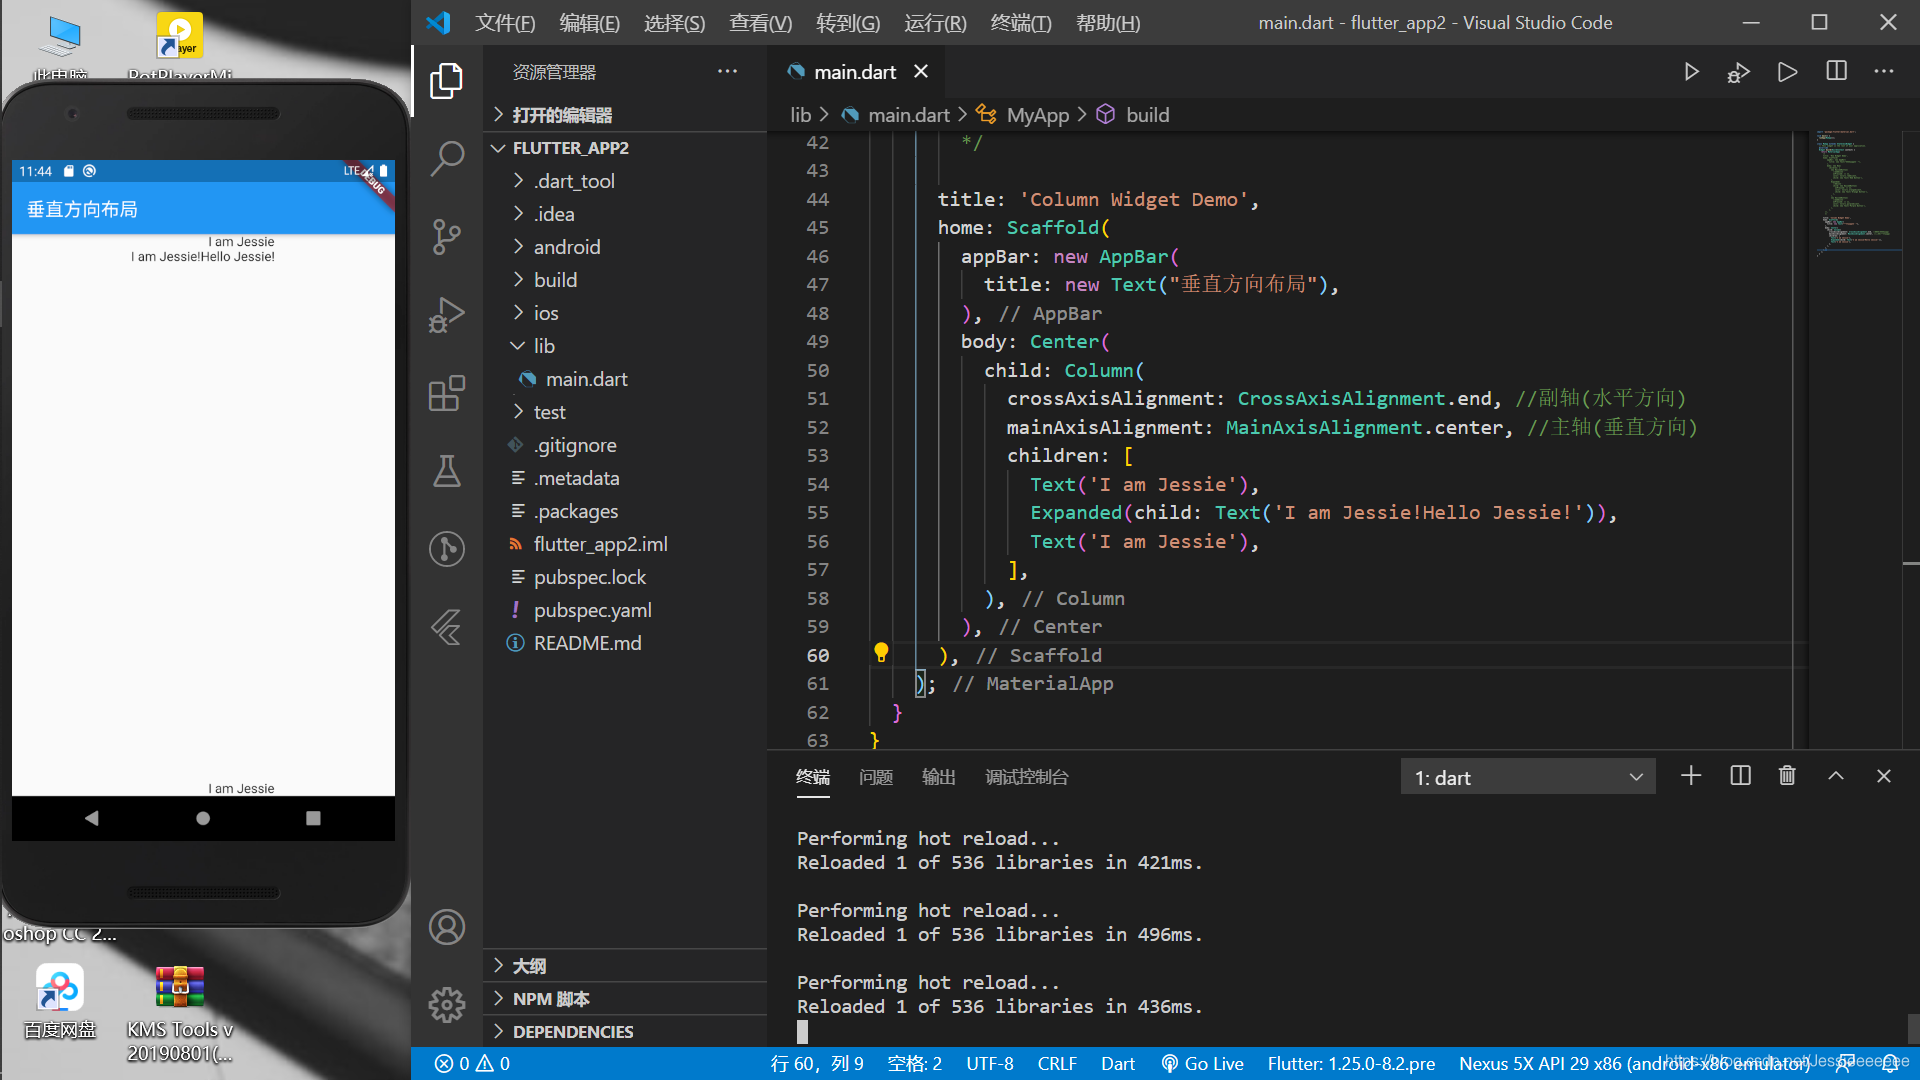Open the Manage gear in activity bar
Image resolution: width=1920 pixels, height=1080 pixels.
point(446,1004)
